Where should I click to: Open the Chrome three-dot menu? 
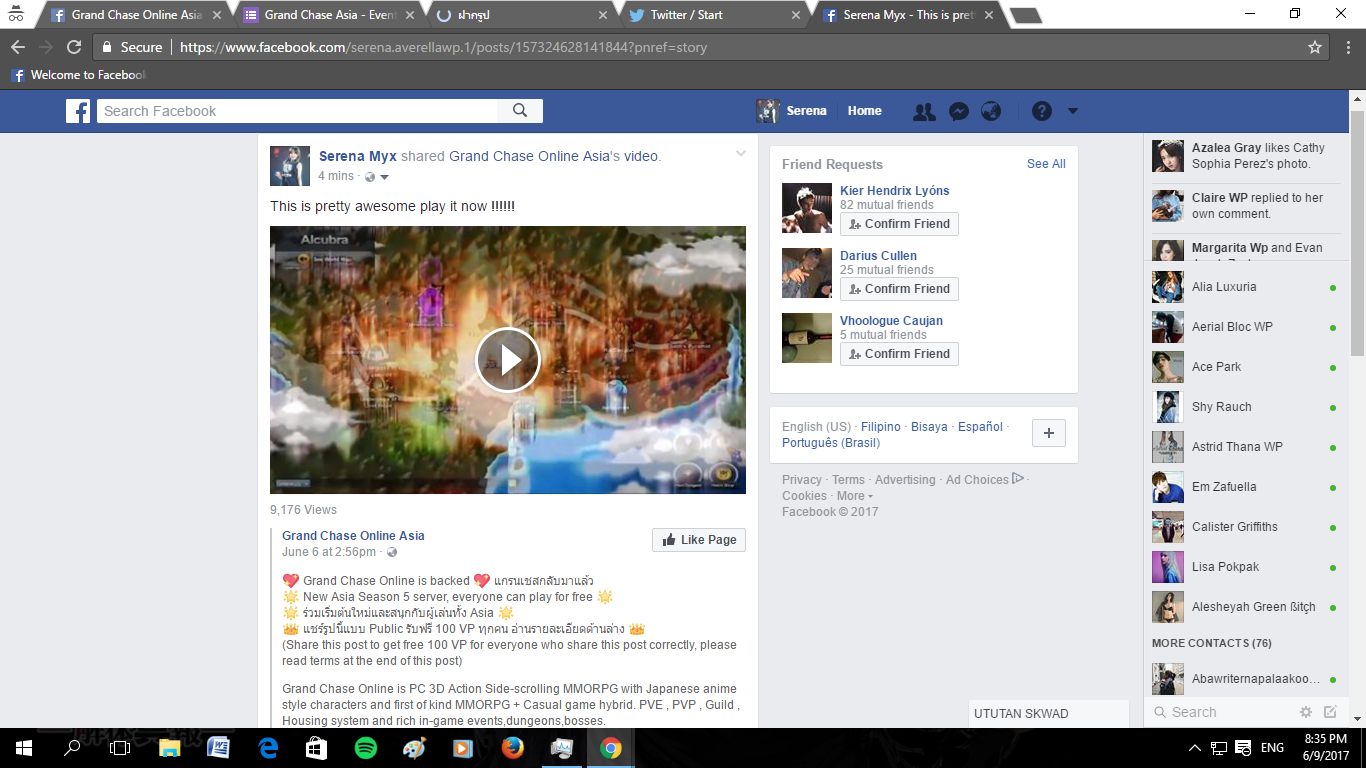click(1349, 47)
